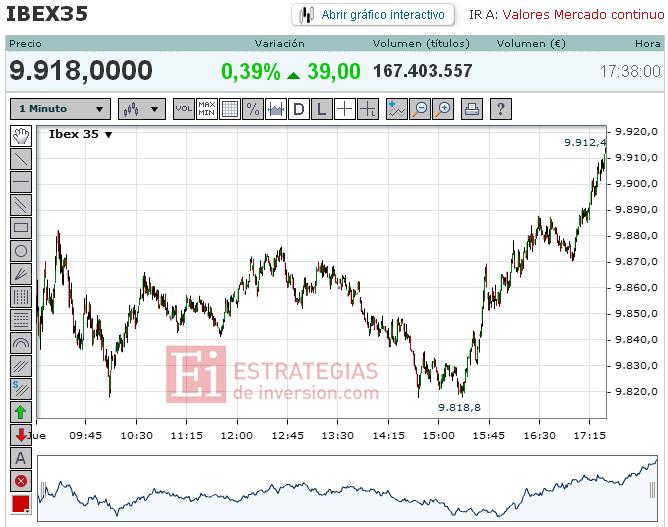Select the vertical lines grid tool
668x527 pixels.
coord(20,297)
